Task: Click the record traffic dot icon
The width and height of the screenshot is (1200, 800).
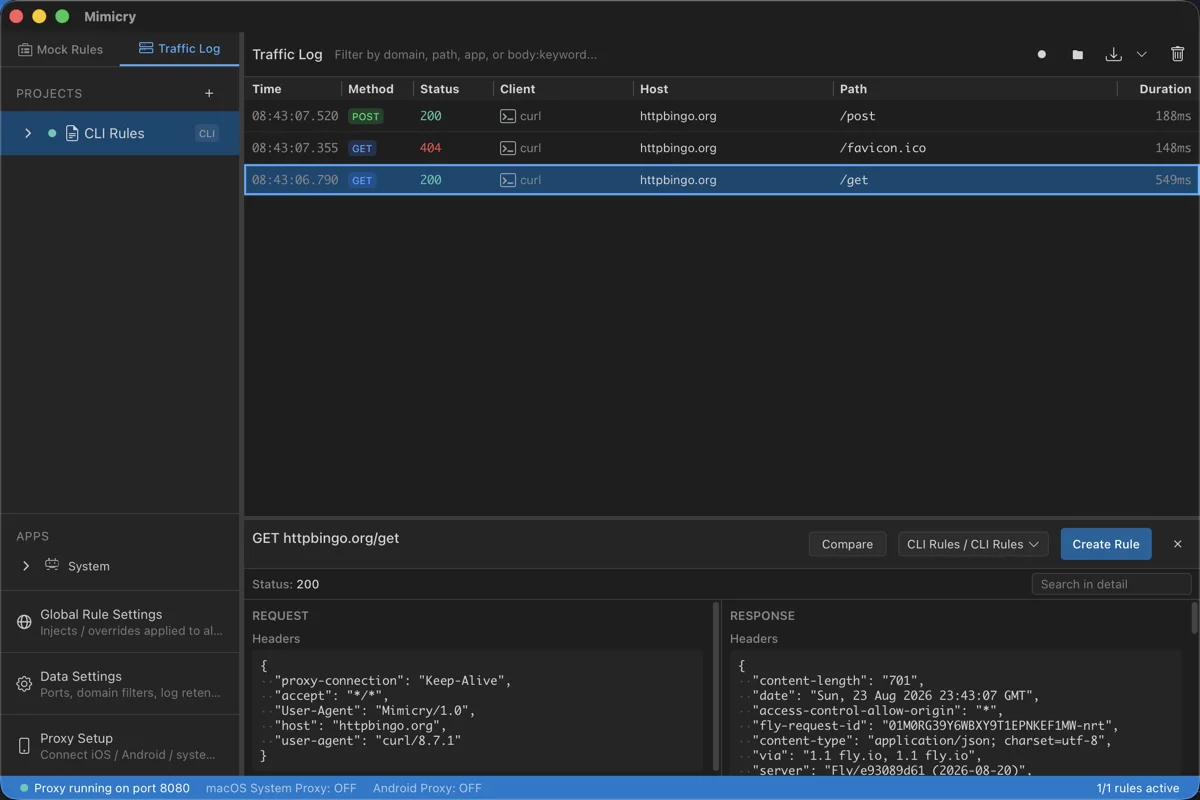Action: click(1042, 54)
